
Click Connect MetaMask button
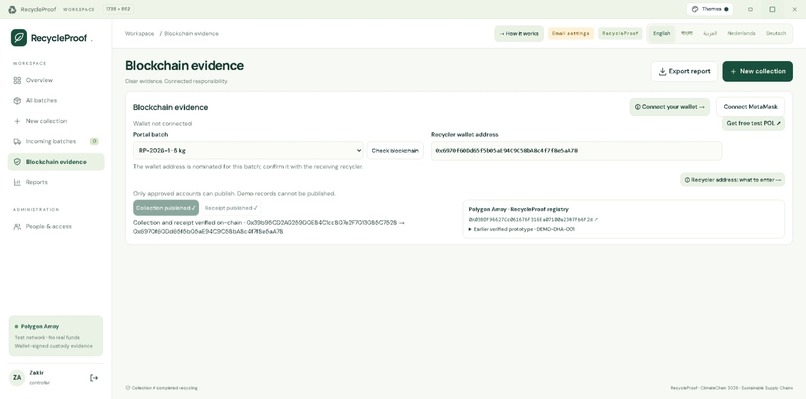click(750, 107)
